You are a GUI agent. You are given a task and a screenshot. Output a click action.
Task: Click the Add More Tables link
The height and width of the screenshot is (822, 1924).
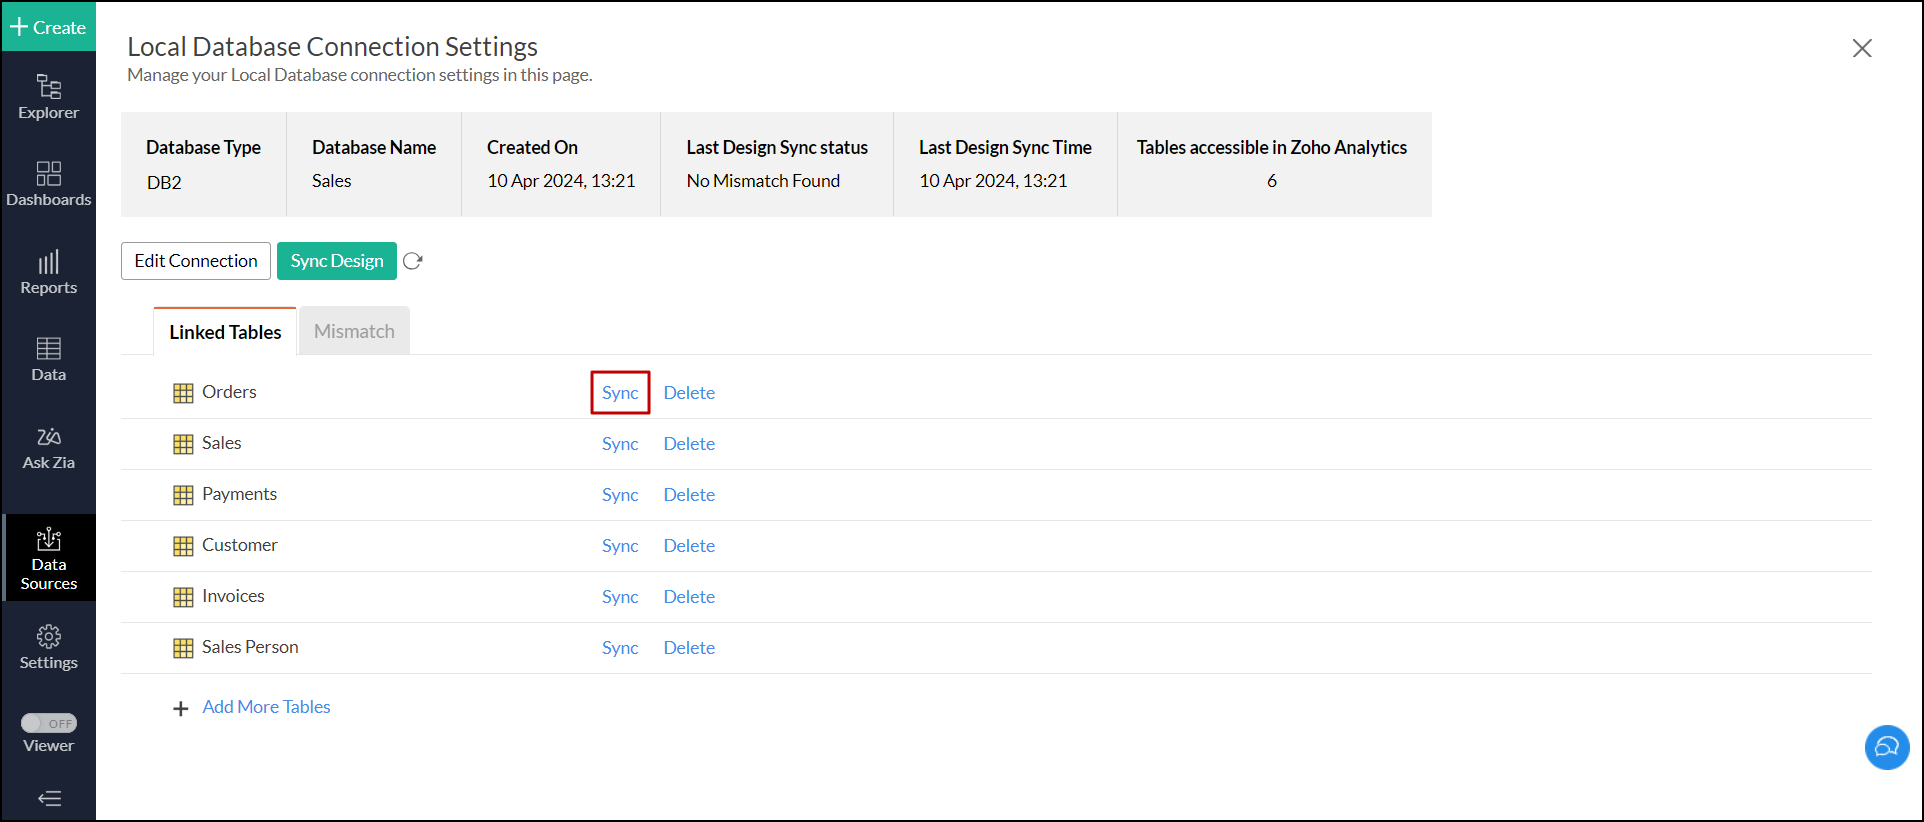point(266,707)
